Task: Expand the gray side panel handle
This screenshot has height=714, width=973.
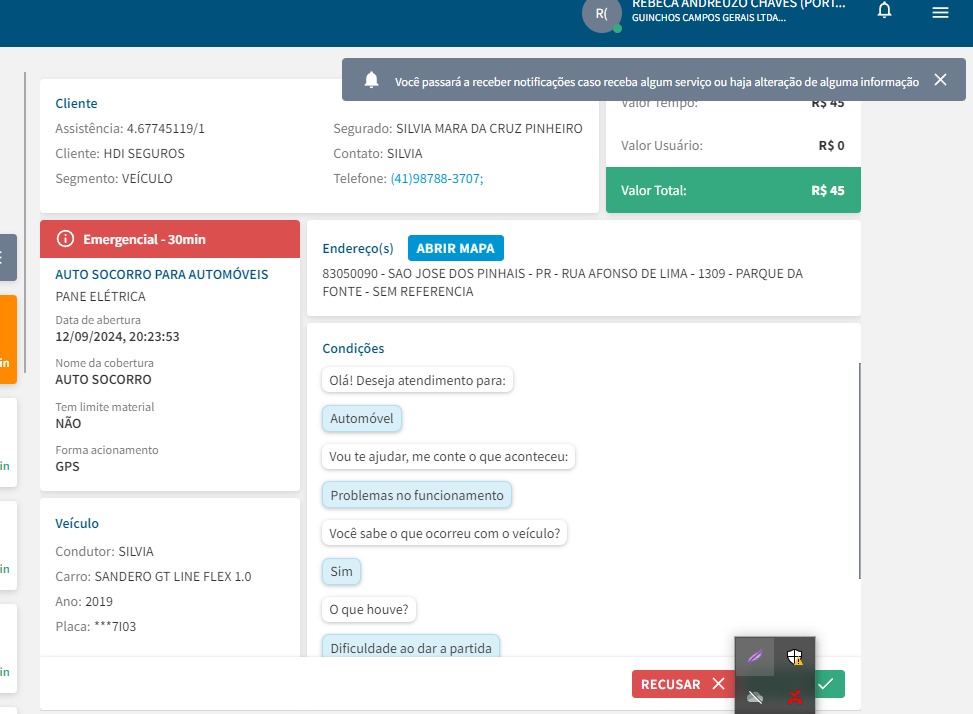Action: [8, 257]
